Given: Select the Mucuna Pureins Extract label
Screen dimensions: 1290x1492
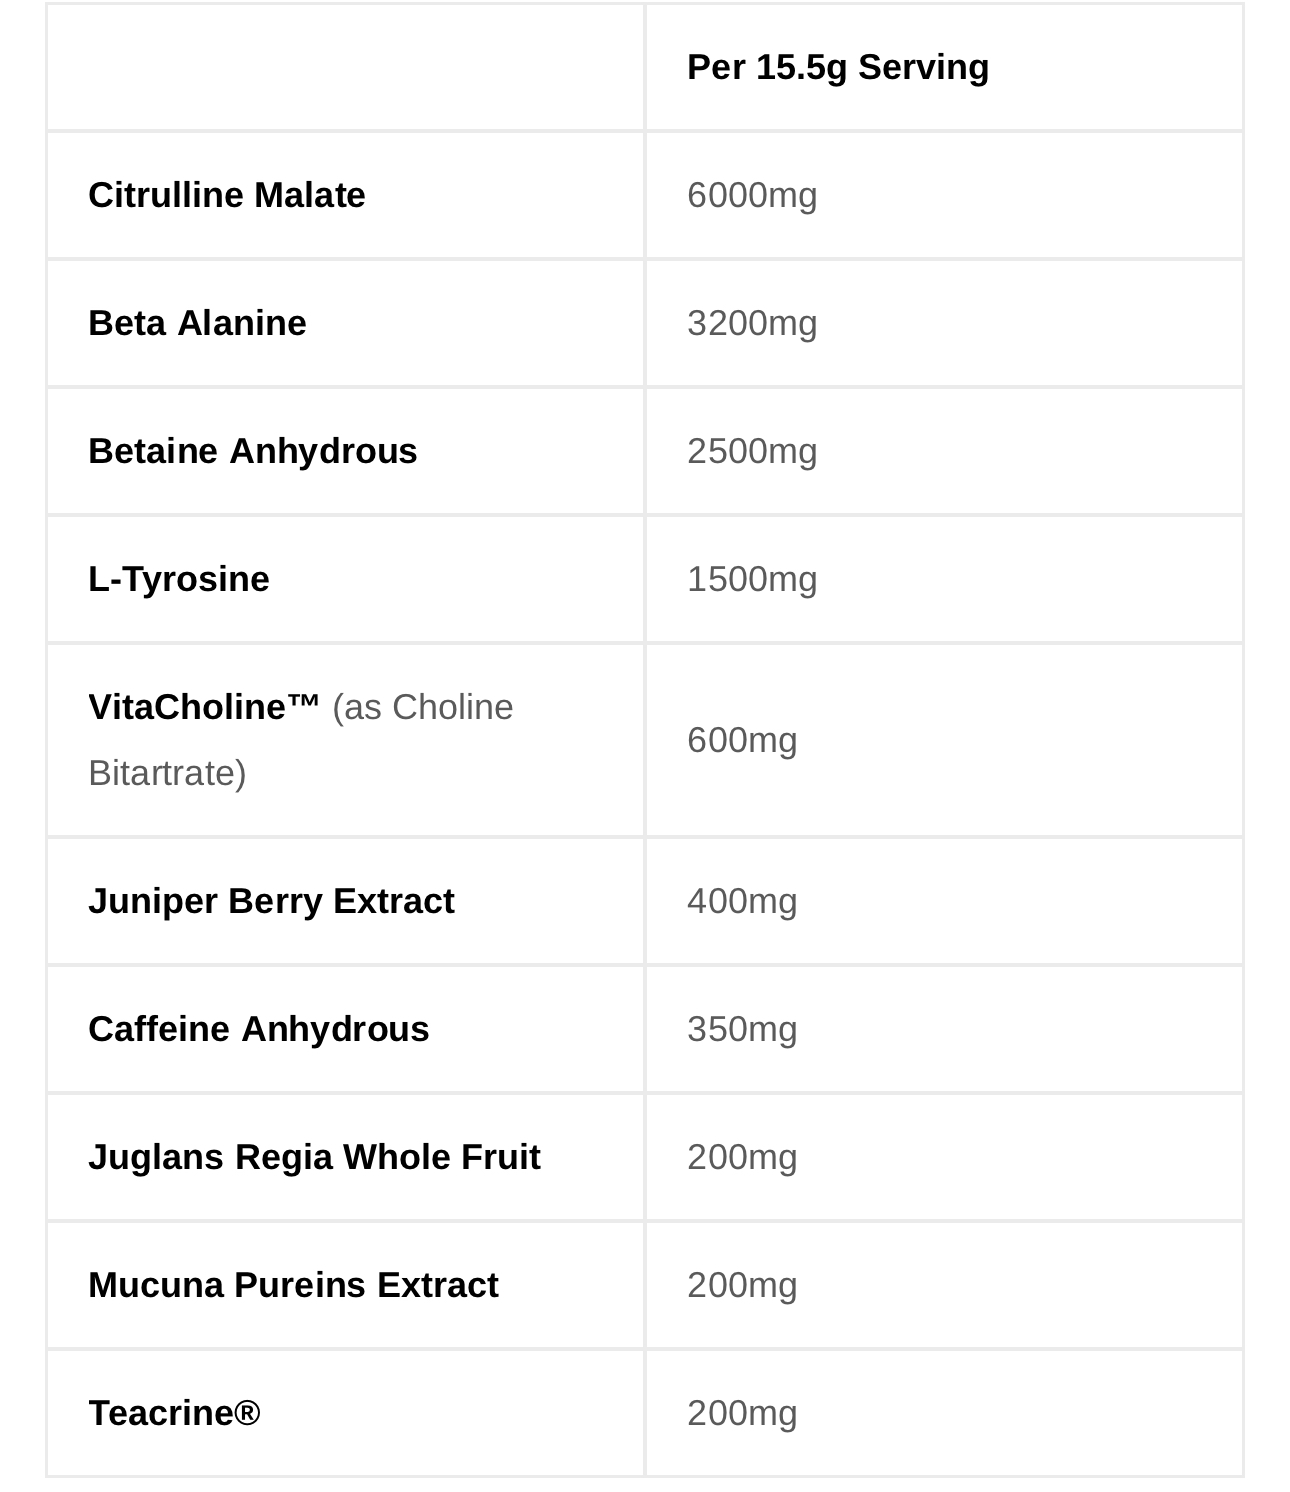Looking at the screenshot, I should pos(293,1285).
